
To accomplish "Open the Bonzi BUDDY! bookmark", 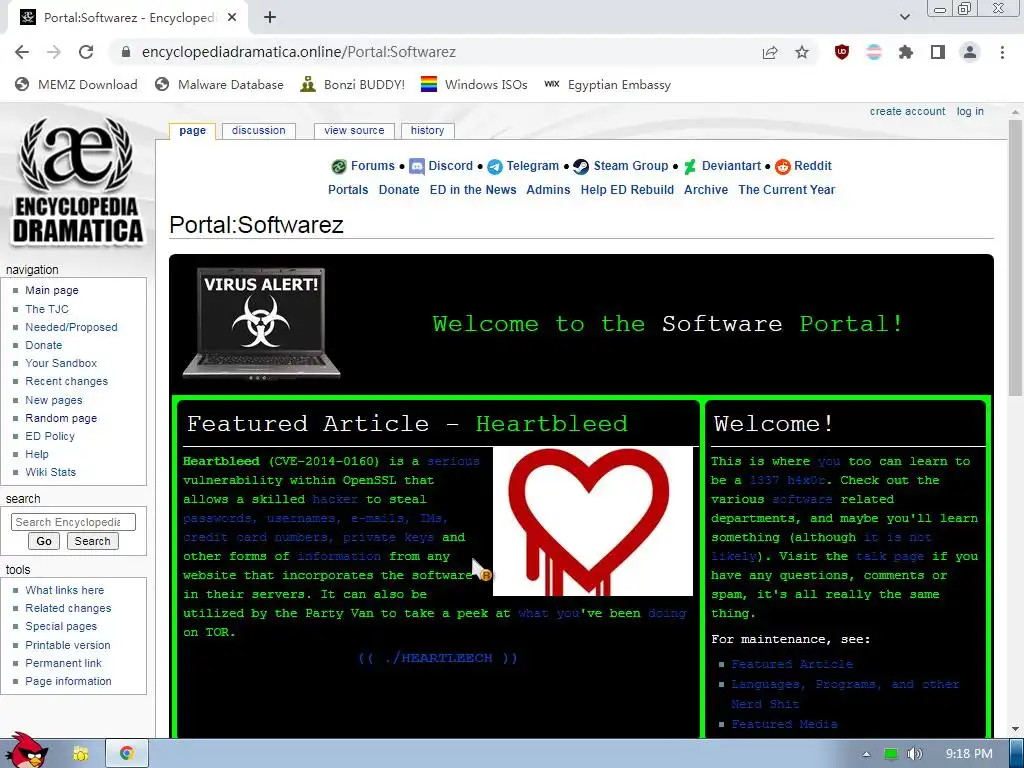I will [x=353, y=84].
